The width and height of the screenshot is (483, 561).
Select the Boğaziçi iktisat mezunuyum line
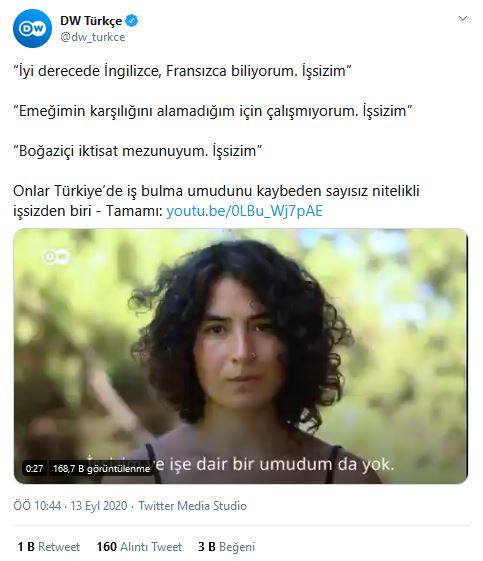click(x=138, y=151)
